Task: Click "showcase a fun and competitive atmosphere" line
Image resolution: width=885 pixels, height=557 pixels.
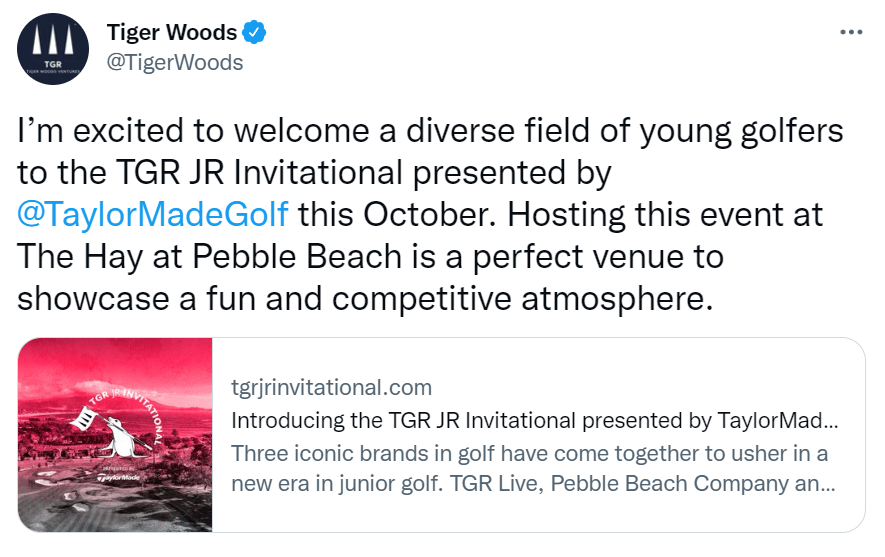Action: pyautogui.click(x=365, y=299)
